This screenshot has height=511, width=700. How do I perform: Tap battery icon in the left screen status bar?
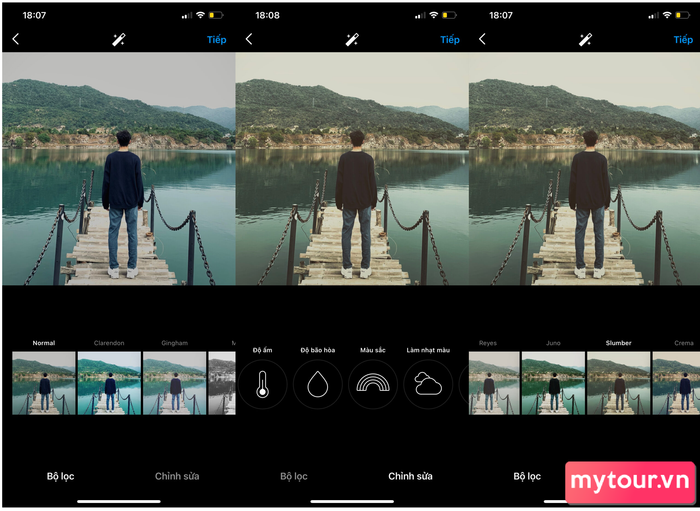pyautogui.click(x=216, y=15)
